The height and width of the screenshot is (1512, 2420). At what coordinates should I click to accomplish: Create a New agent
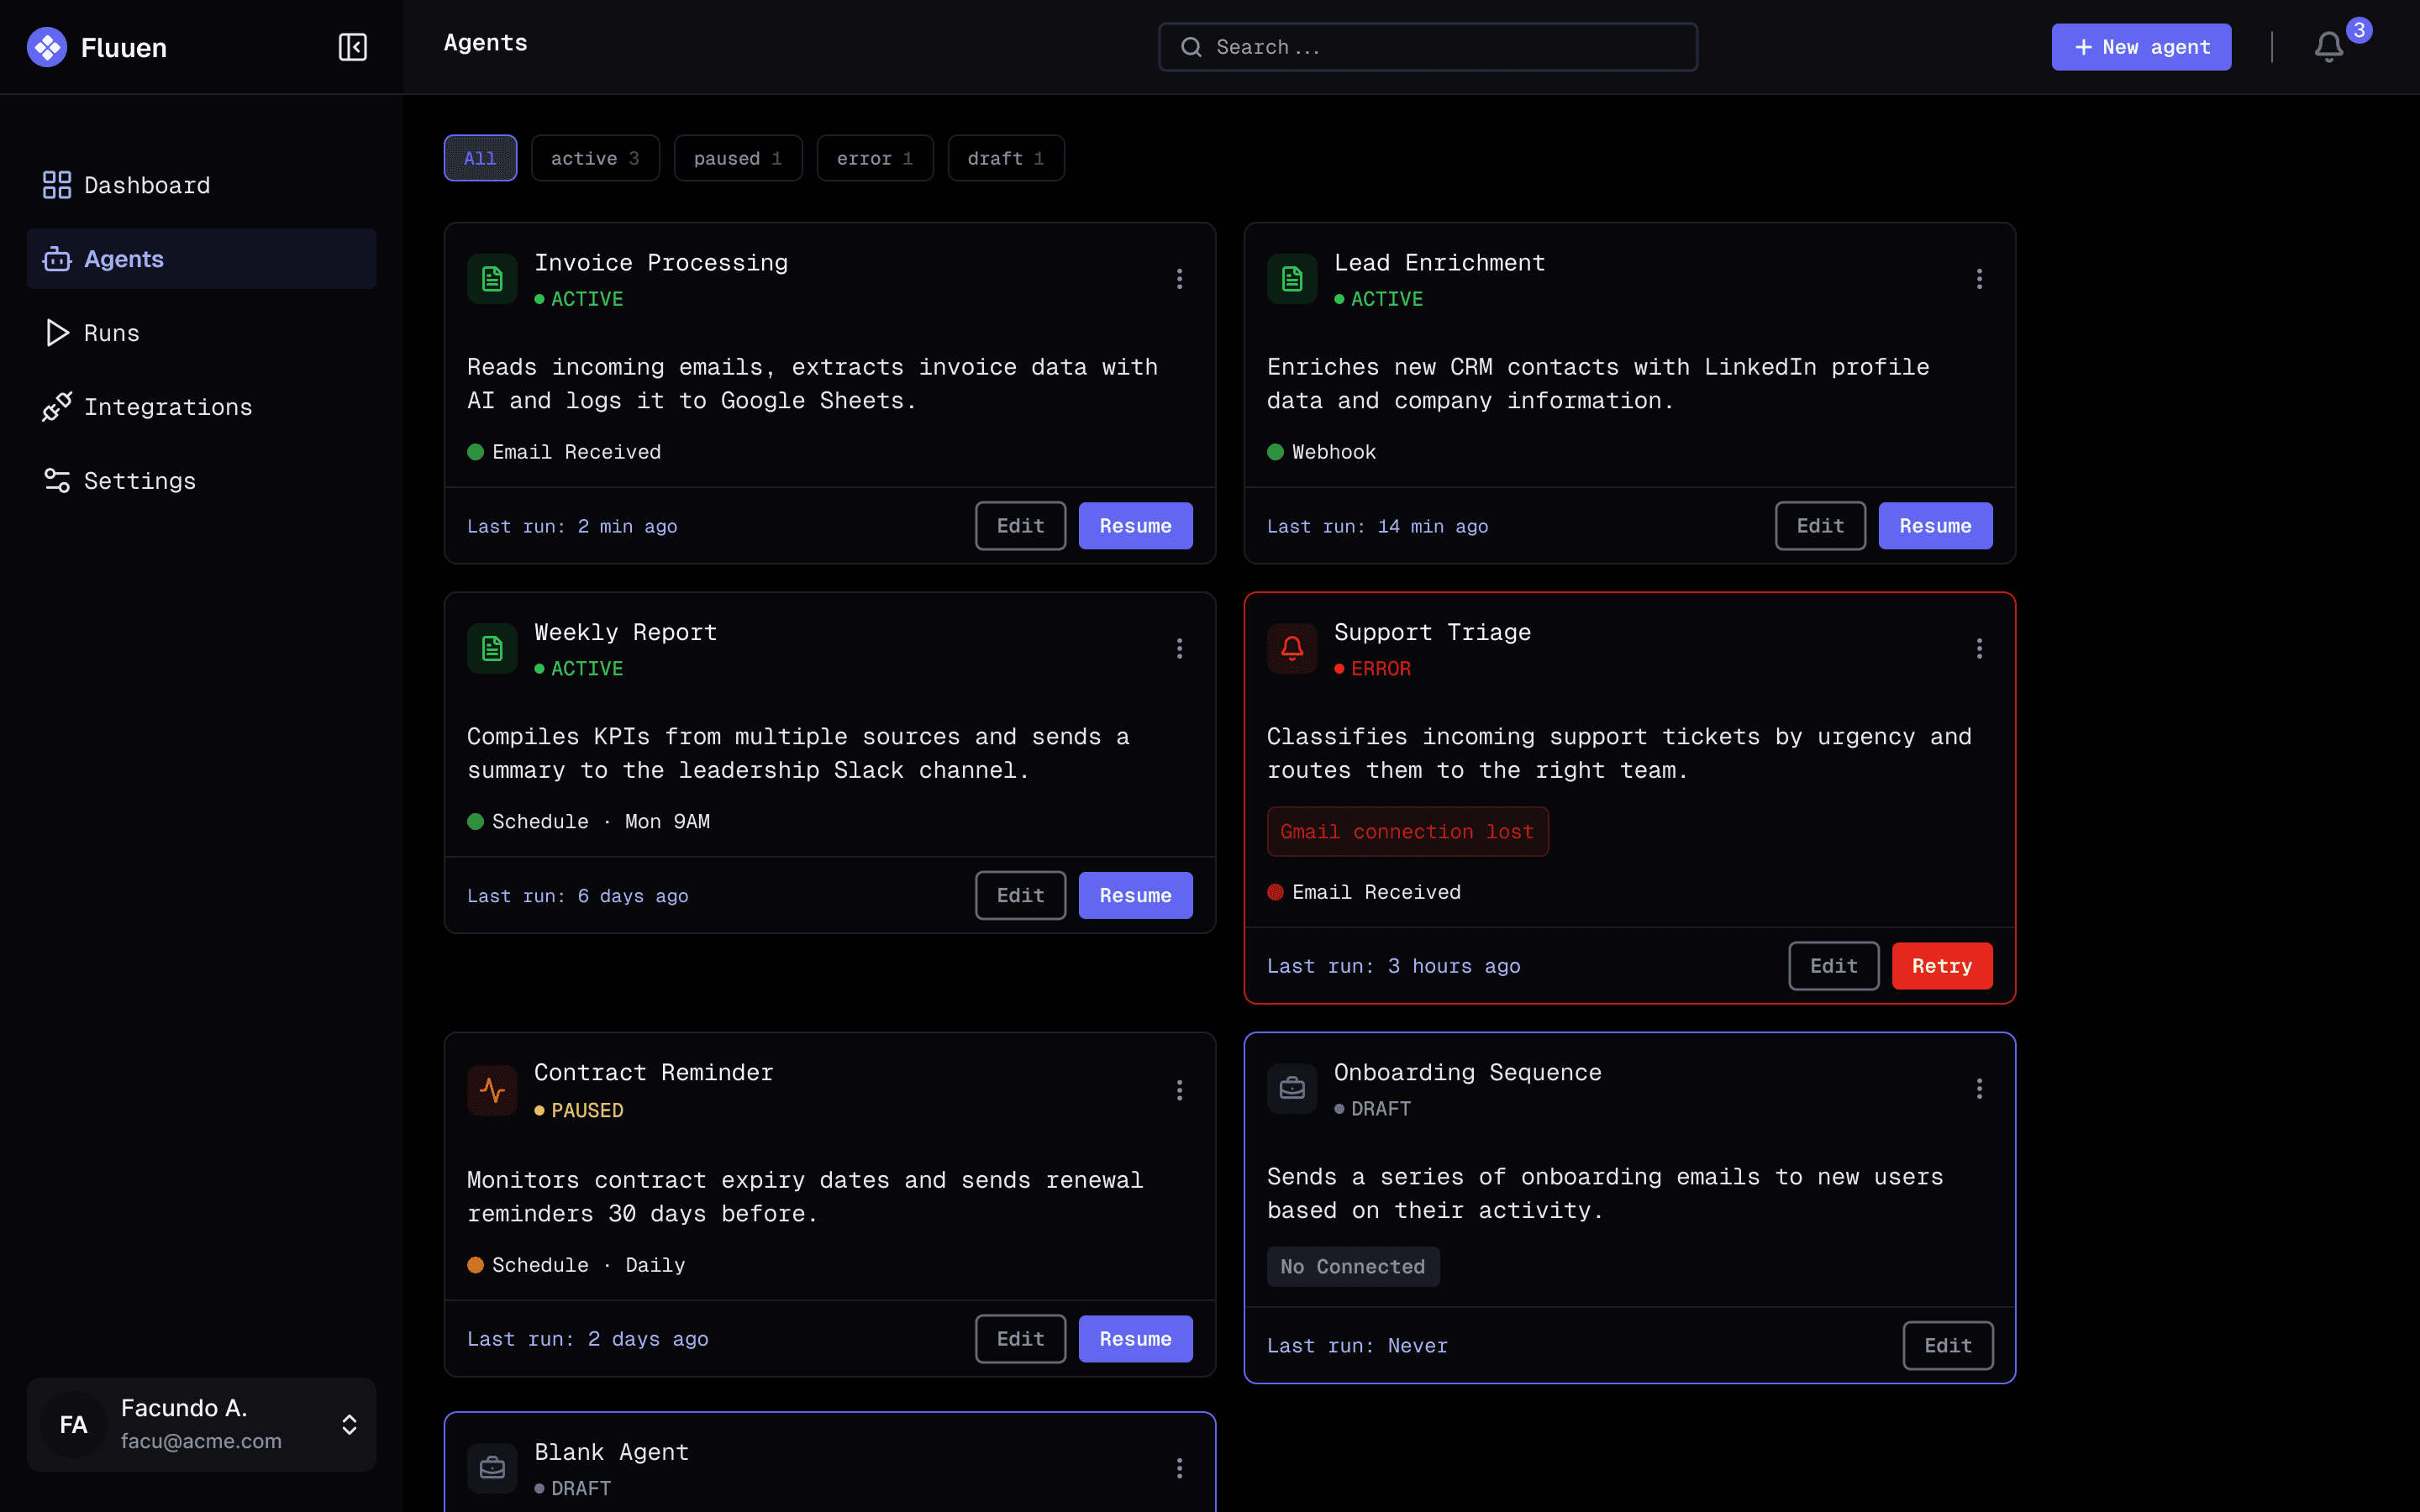pos(2141,47)
